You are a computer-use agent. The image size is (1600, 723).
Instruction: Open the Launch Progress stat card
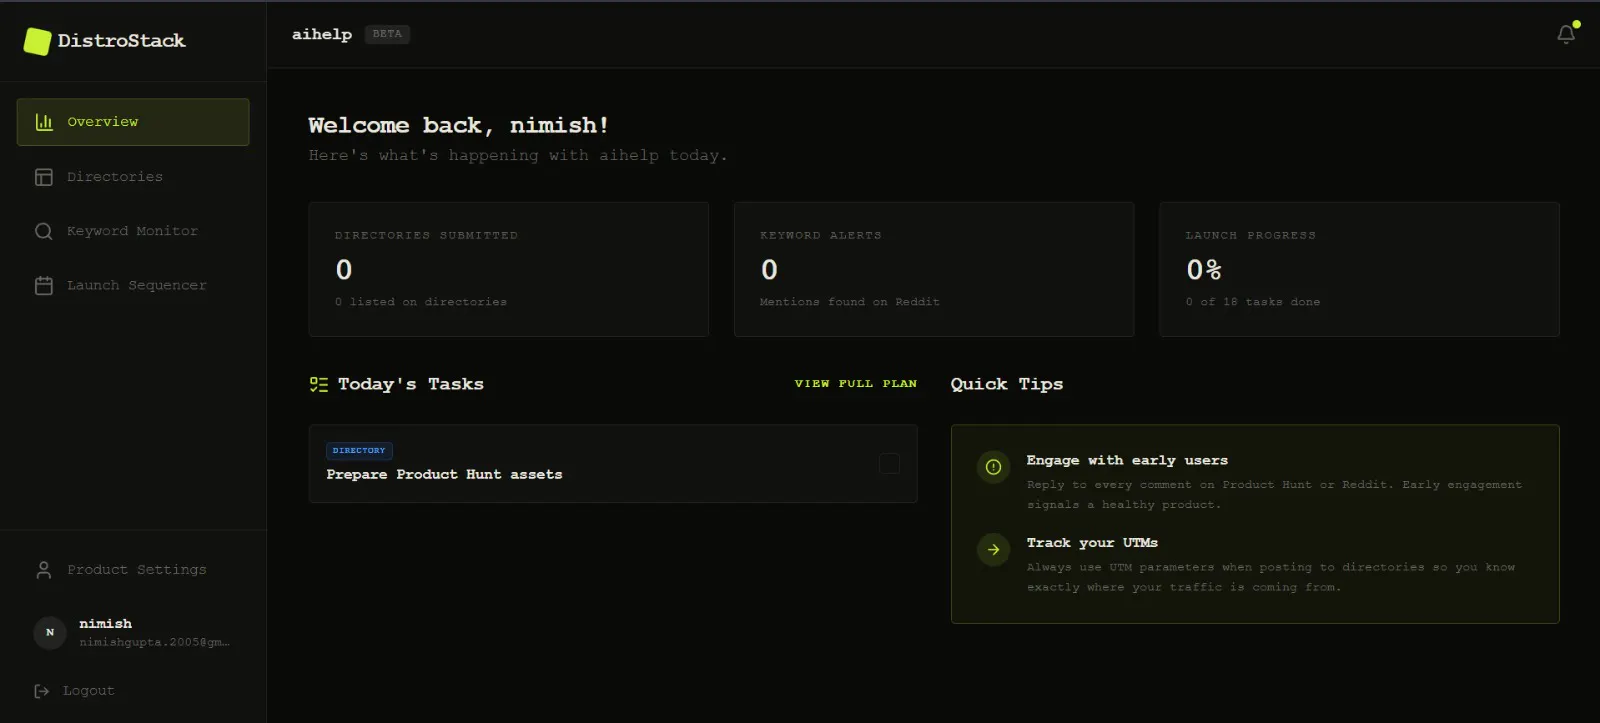click(x=1359, y=270)
